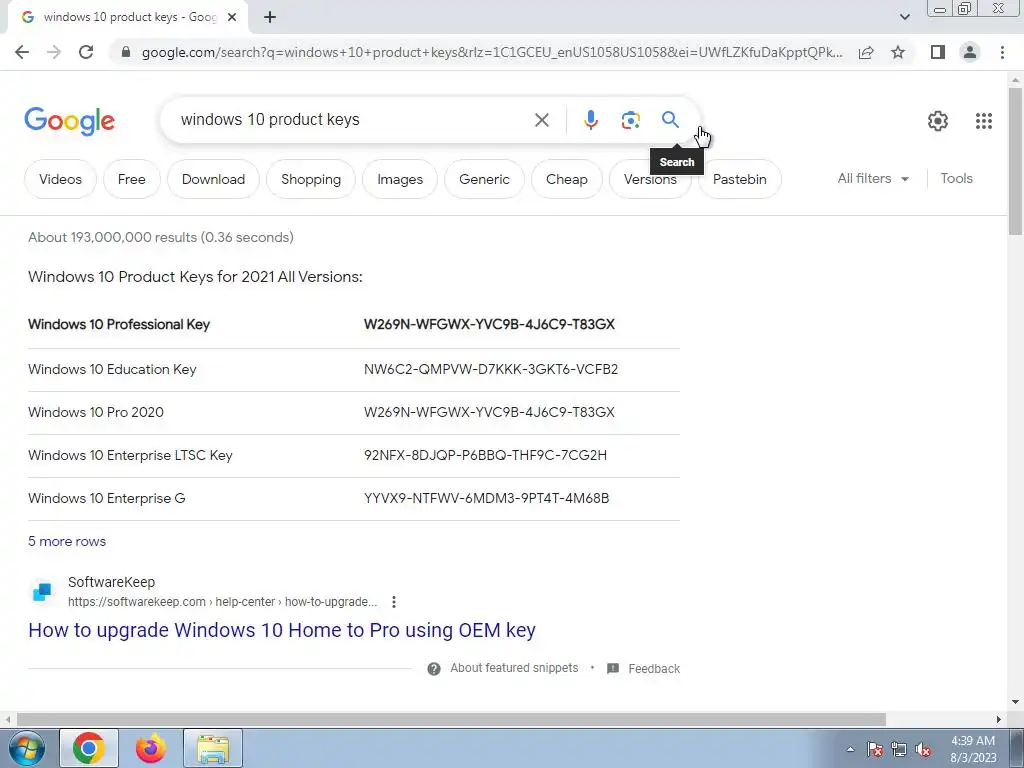Show hidden system tray icons
The height and width of the screenshot is (768, 1024).
tap(850, 749)
